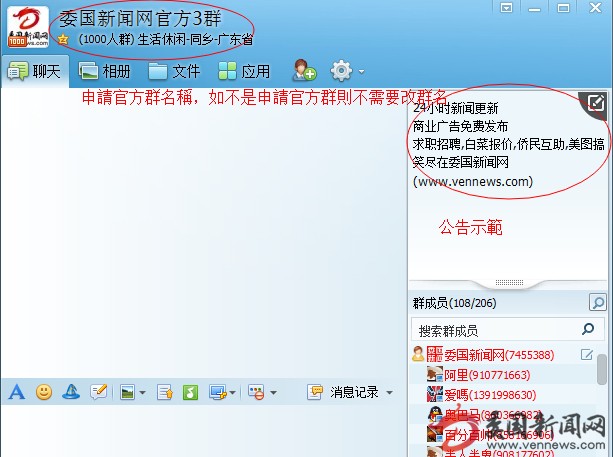This screenshot has height=457, width=613.
Task: Open the group settings gear
Action: click(341, 71)
